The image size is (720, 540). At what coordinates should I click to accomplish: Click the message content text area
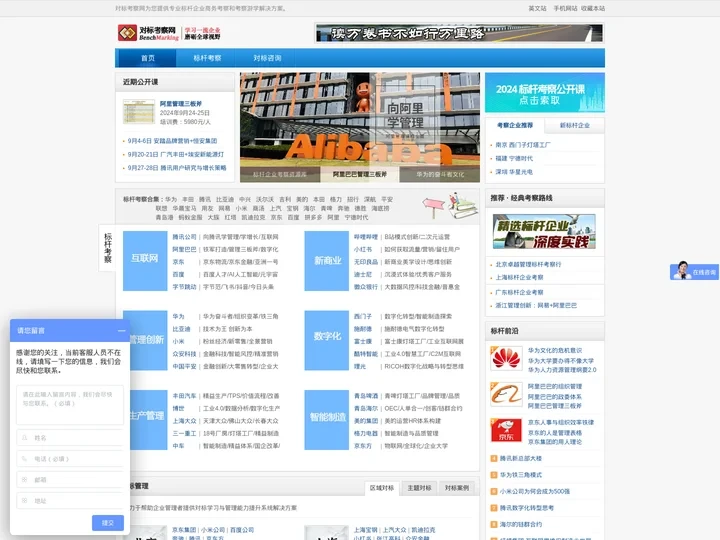(x=70, y=405)
